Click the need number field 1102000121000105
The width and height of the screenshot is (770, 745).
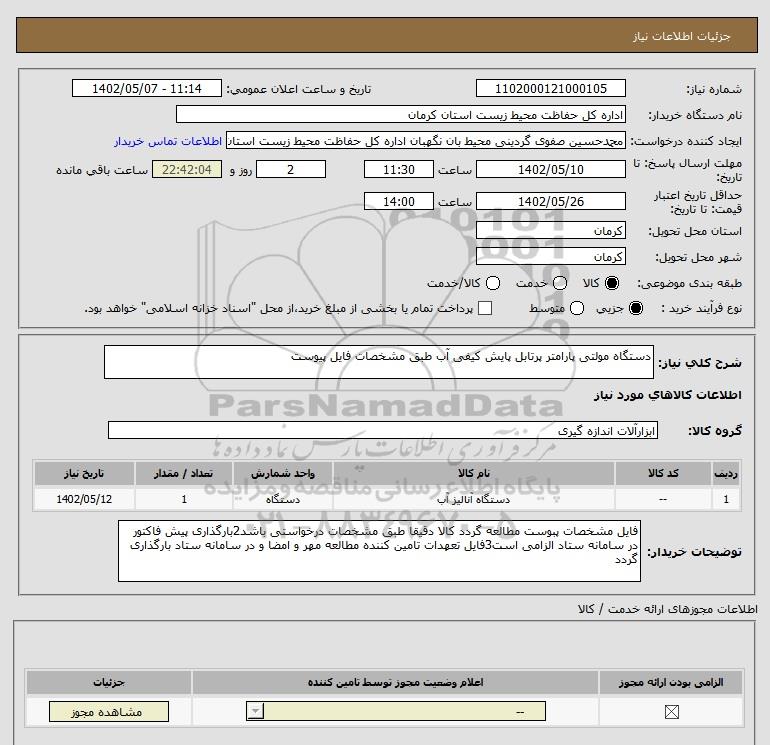click(x=550, y=88)
